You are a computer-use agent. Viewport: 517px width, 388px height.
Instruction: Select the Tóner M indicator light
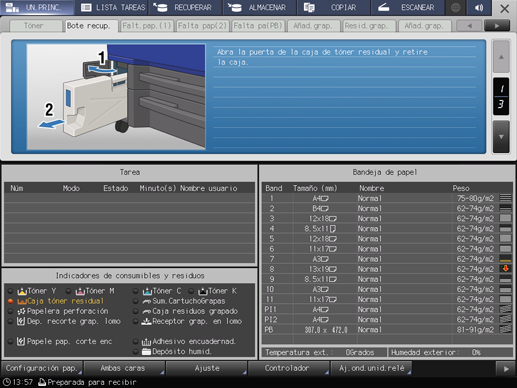click(x=68, y=291)
